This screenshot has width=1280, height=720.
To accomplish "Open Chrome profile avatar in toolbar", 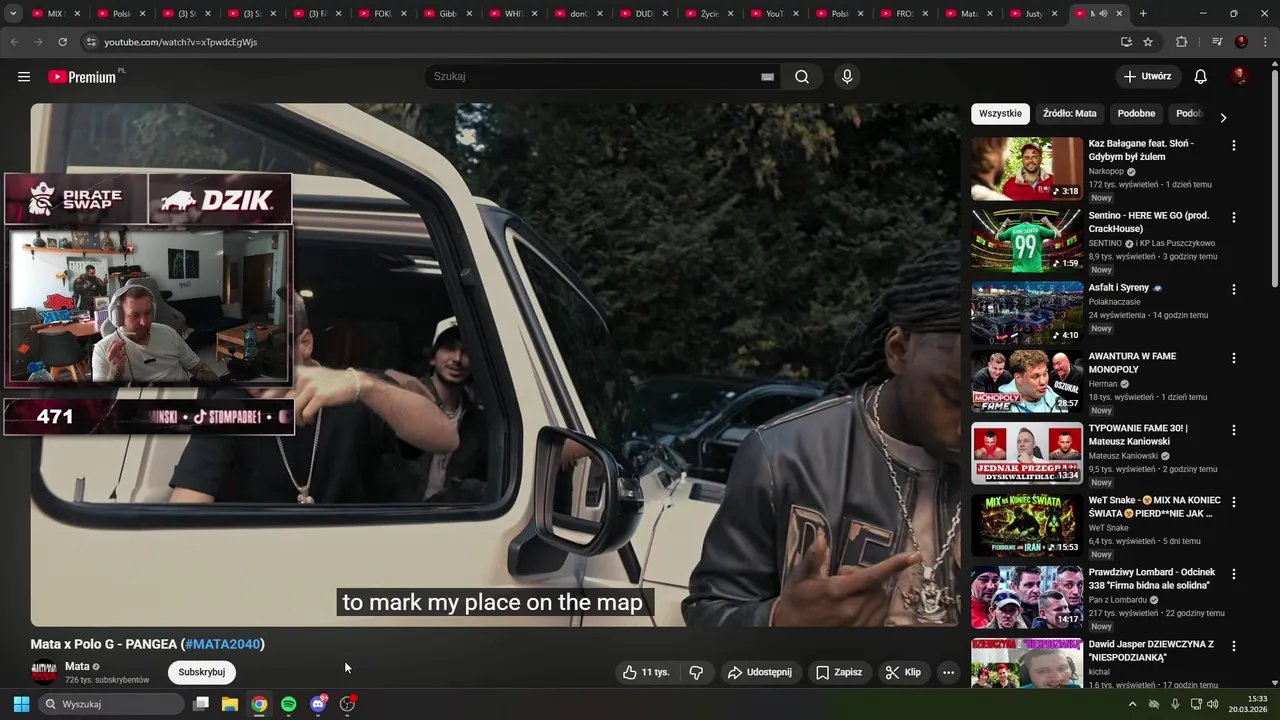I will (1241, 42).
